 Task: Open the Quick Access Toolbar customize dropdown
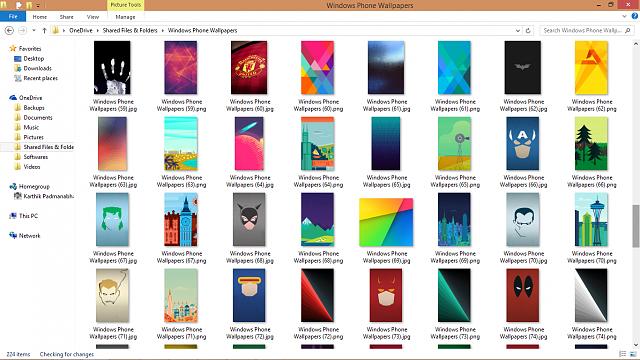click(x=38, y=6)
